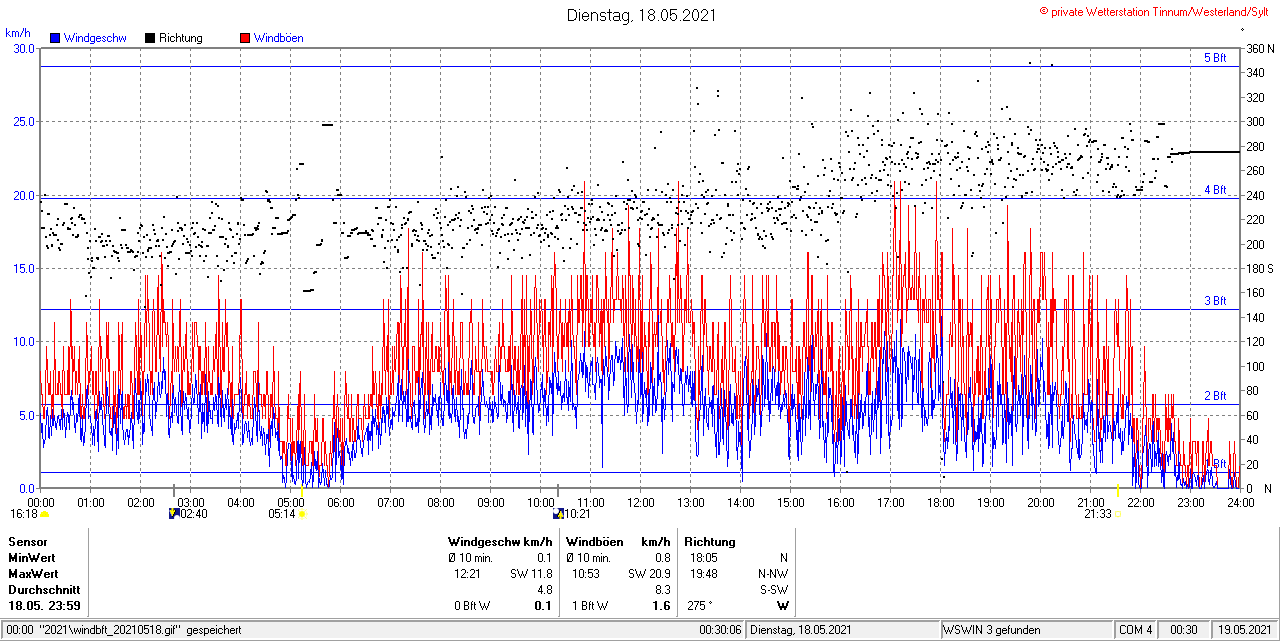The width and height of the screenshot is (1280, 641).
Task: Click the 2 Bft threshold label
Action: pyautogui.click(x=1214, y=396)
